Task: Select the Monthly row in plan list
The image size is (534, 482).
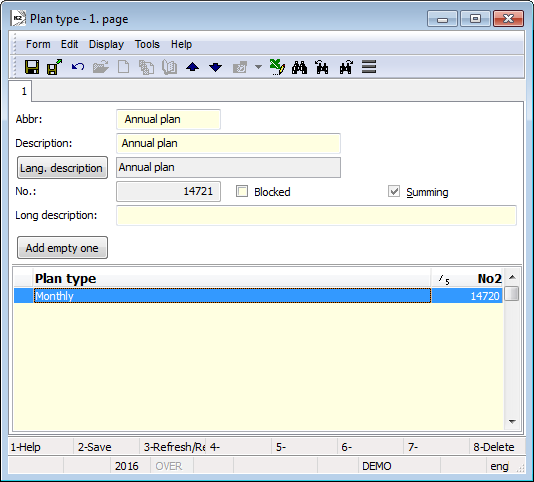Action: [258, 296]
